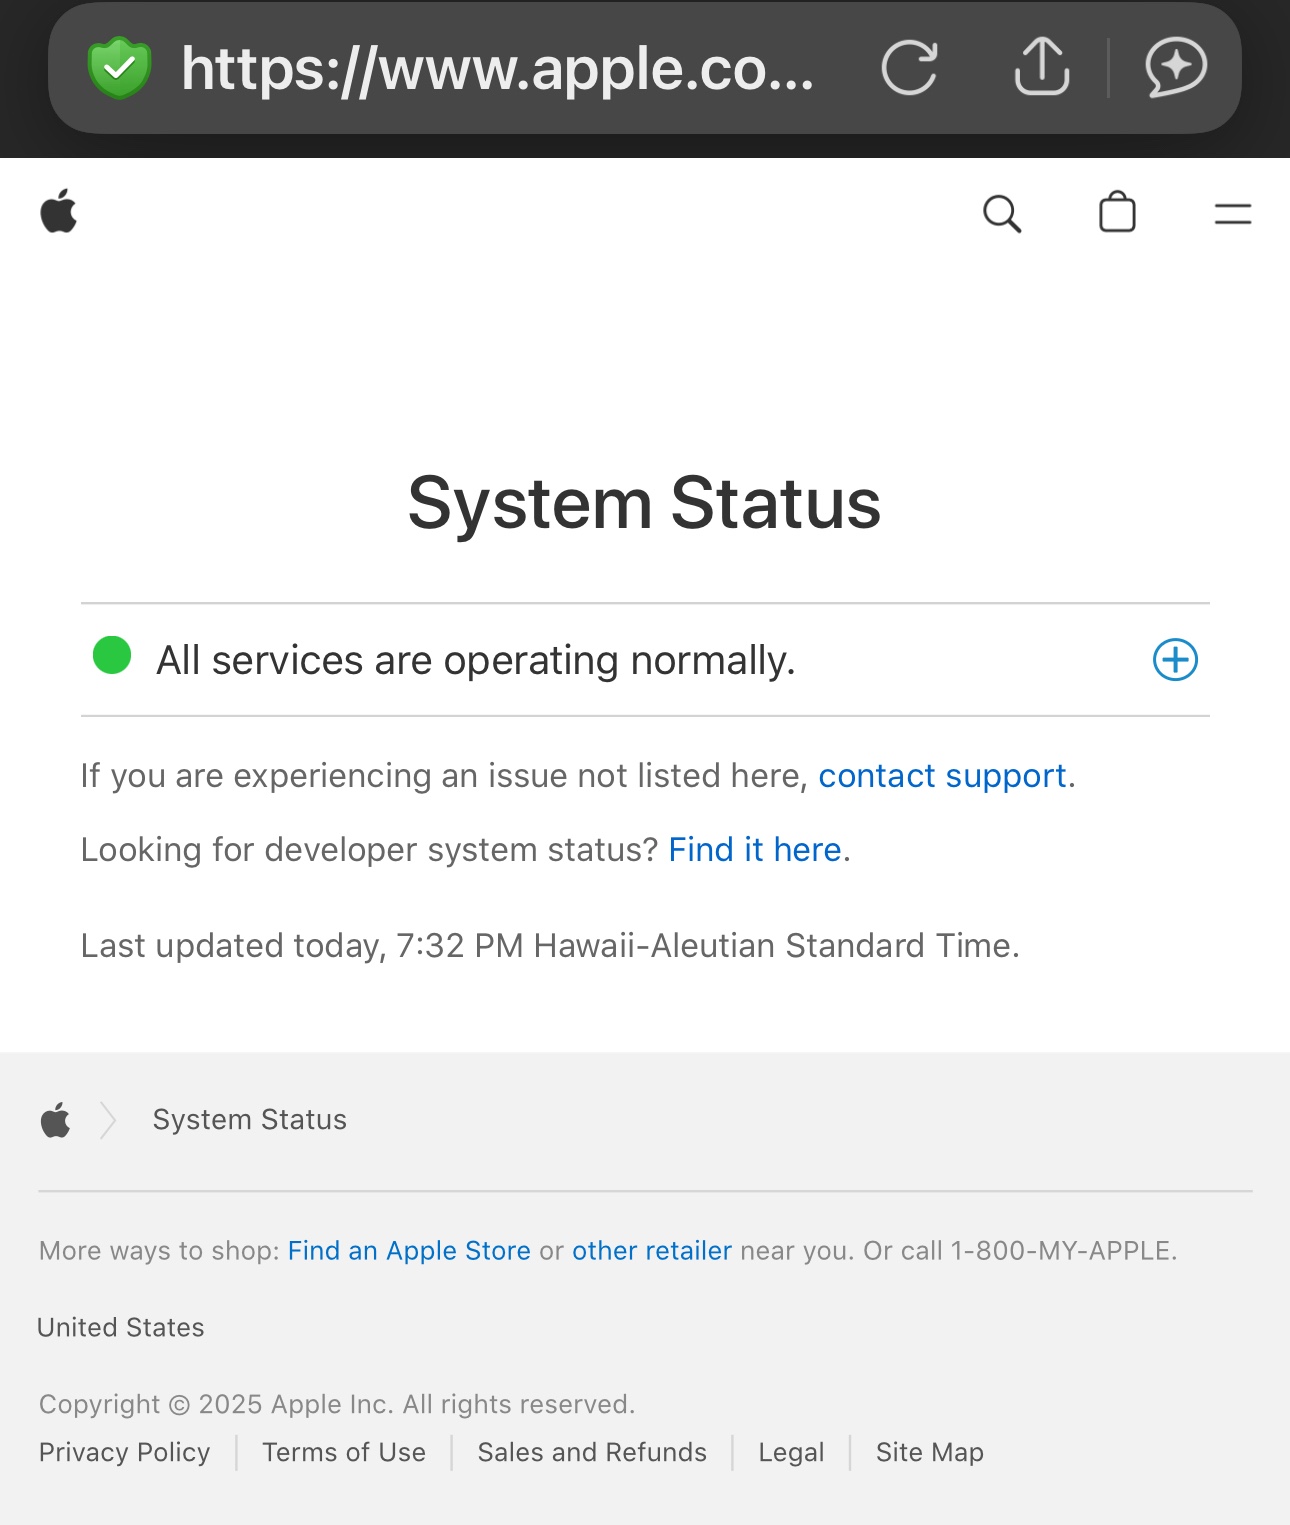Open the hamburger navigation menu
Viewport: 1290px width, 1525px height.
1233,213
